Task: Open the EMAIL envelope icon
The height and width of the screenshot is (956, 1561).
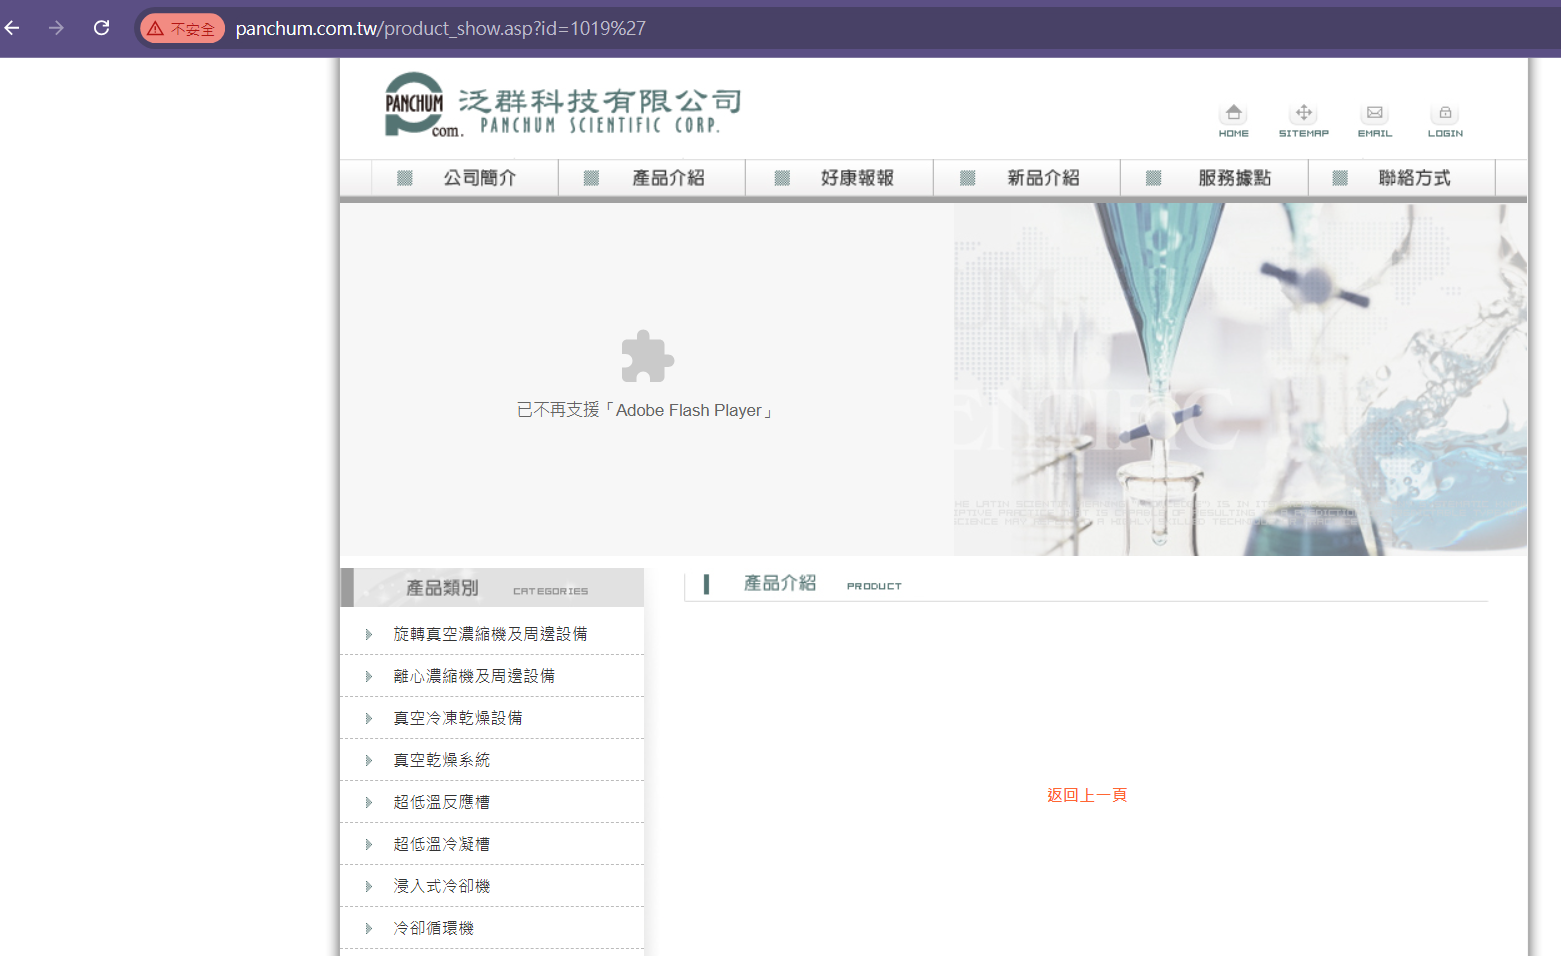Action: pos(1374,120)
